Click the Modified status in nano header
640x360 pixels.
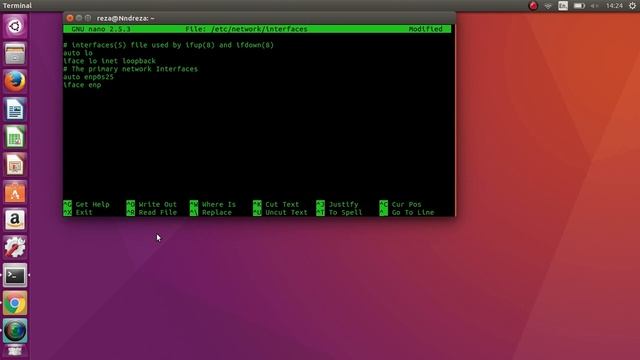point(425,29)
